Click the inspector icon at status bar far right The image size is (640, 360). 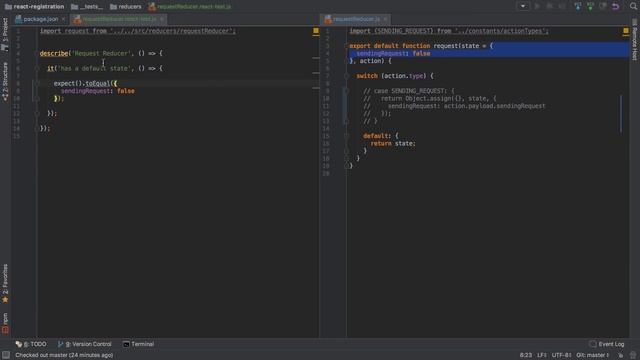point(633,355)
